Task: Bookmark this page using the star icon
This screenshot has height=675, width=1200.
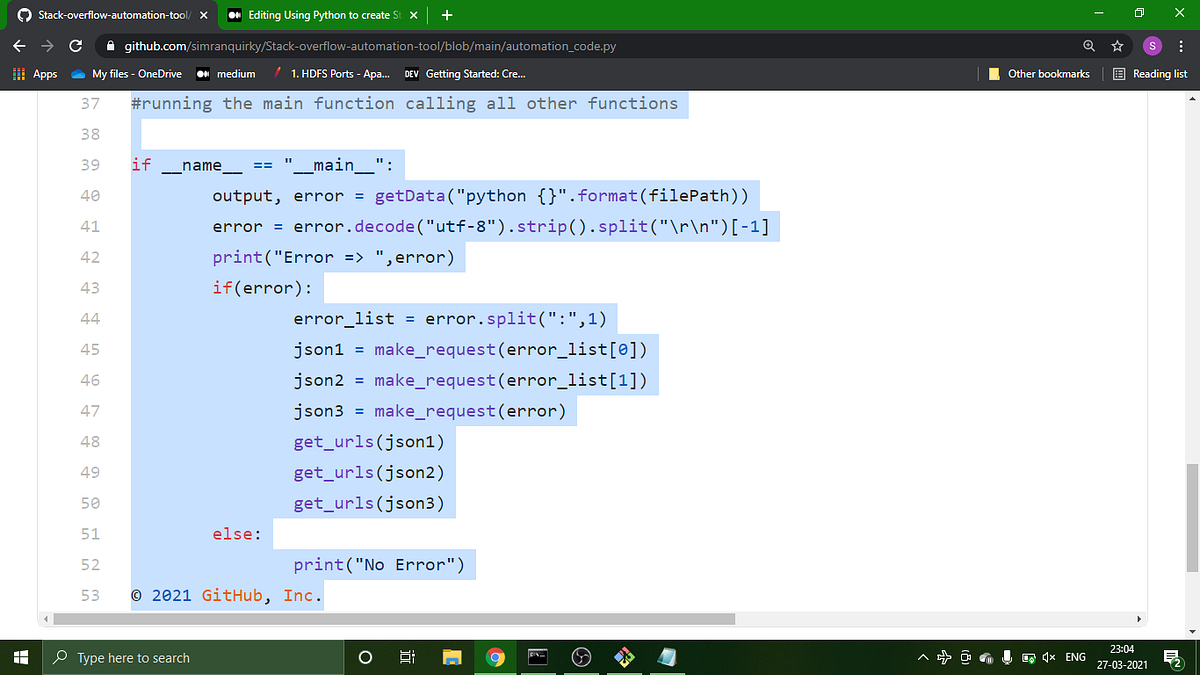Action: (1118, 46)
